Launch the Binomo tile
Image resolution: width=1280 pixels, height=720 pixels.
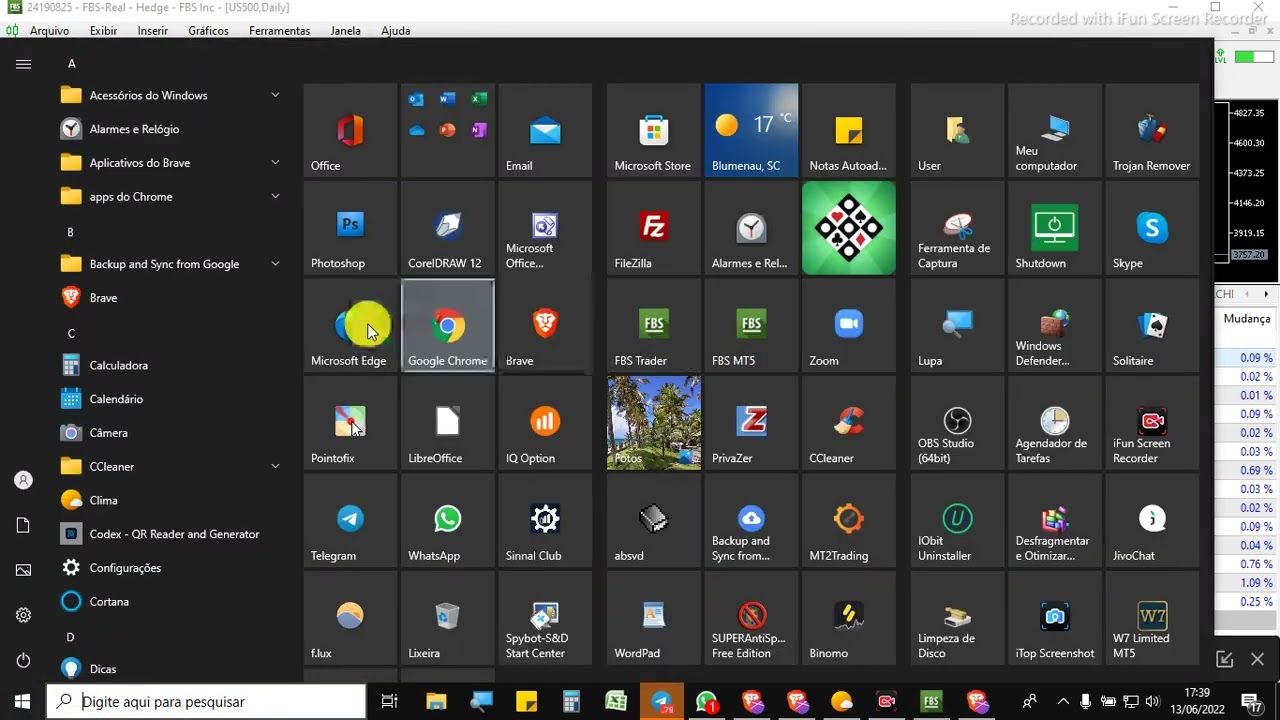[849, 618]
